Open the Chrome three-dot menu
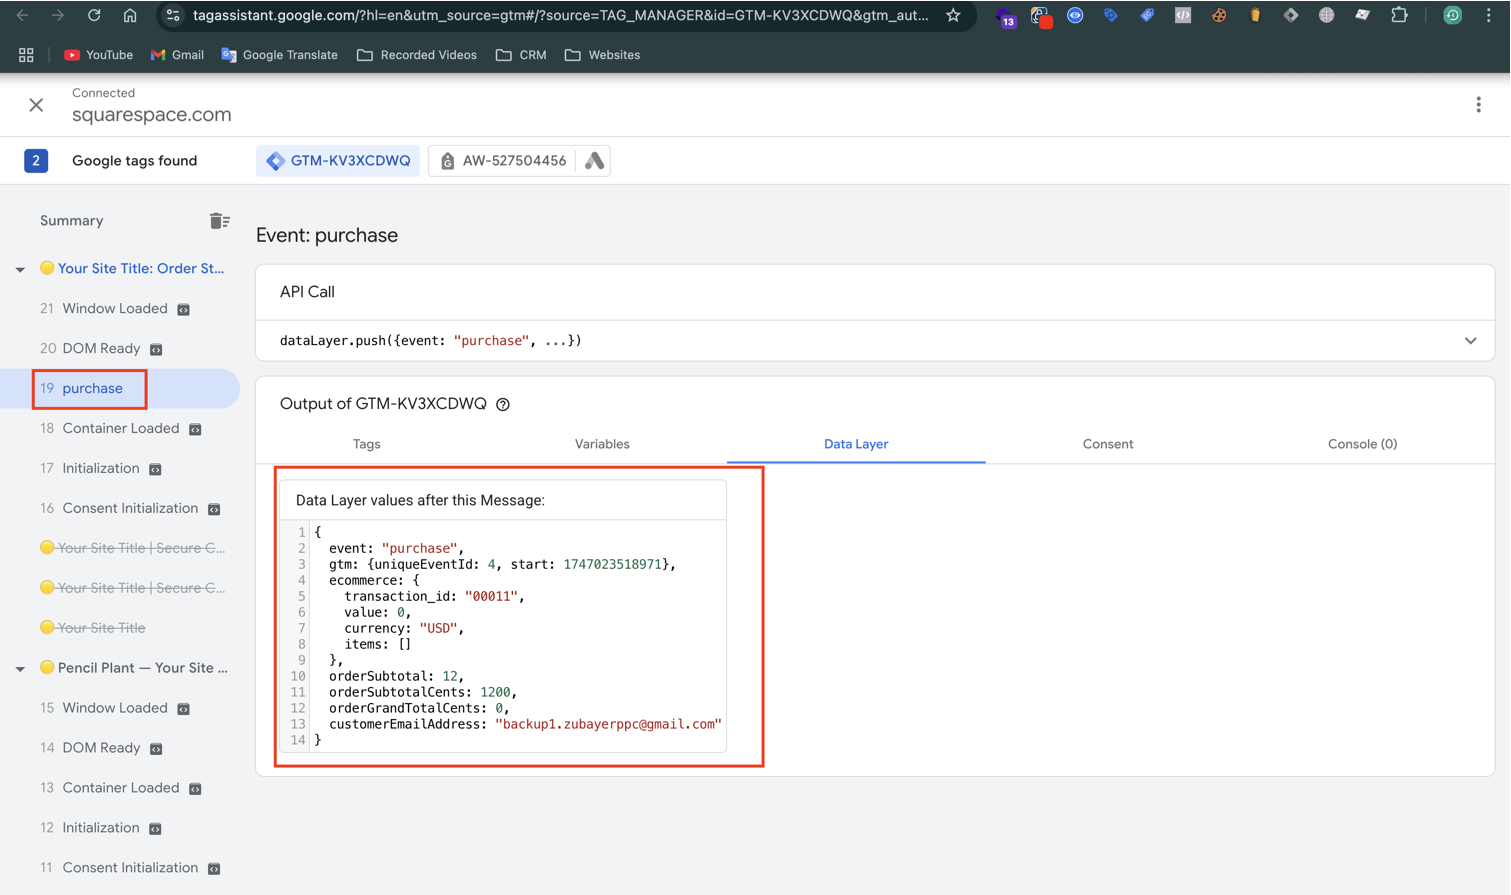The height and width of the screenshot is (895, 1511). tap(1488, 16)
